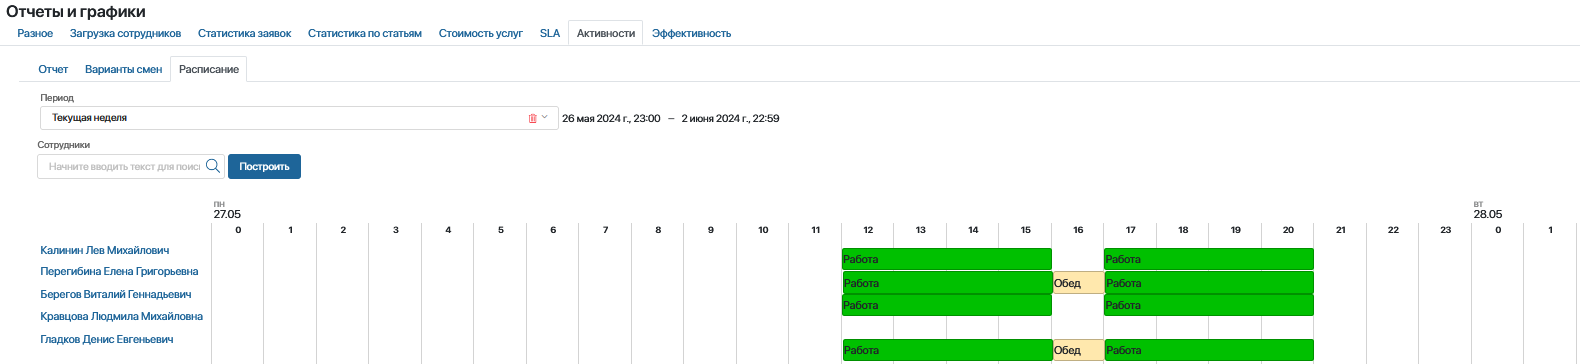Open employee Кравцова Людмила Михайловна
Viewport: 1580px width, 364px height.
click(x=121, y=316)
